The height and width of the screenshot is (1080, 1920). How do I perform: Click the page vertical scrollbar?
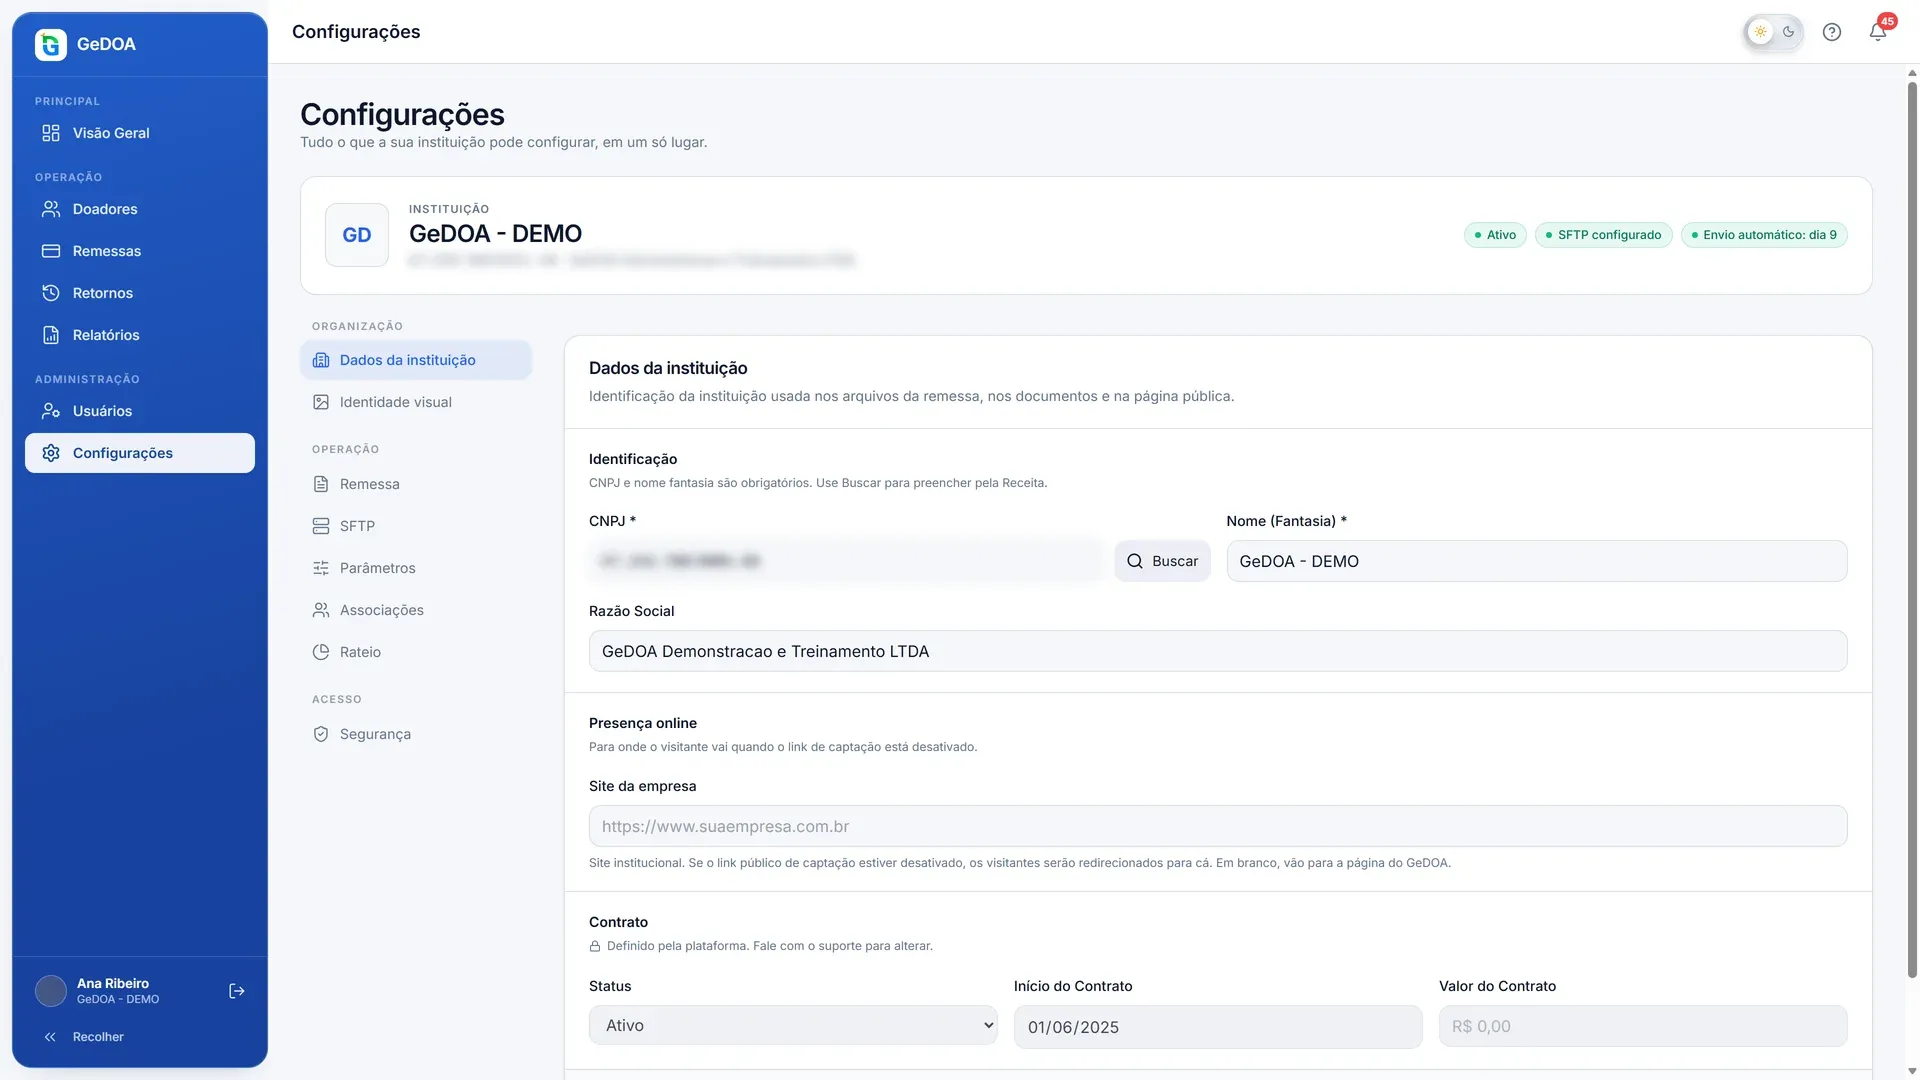coord(1912,530)
